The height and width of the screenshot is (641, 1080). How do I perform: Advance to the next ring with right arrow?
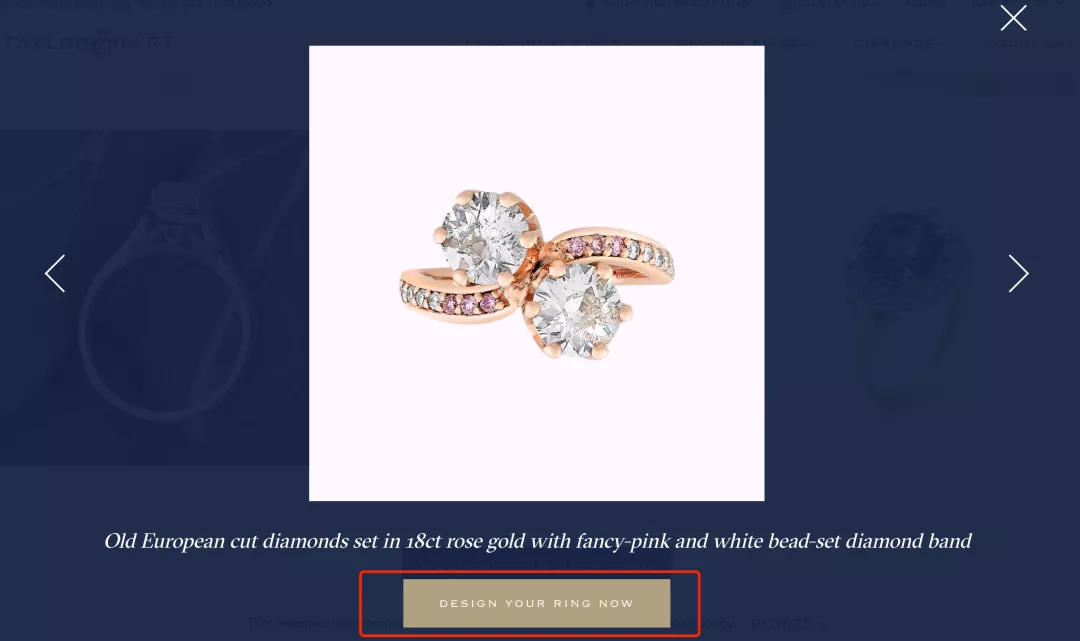[1018, 273]
